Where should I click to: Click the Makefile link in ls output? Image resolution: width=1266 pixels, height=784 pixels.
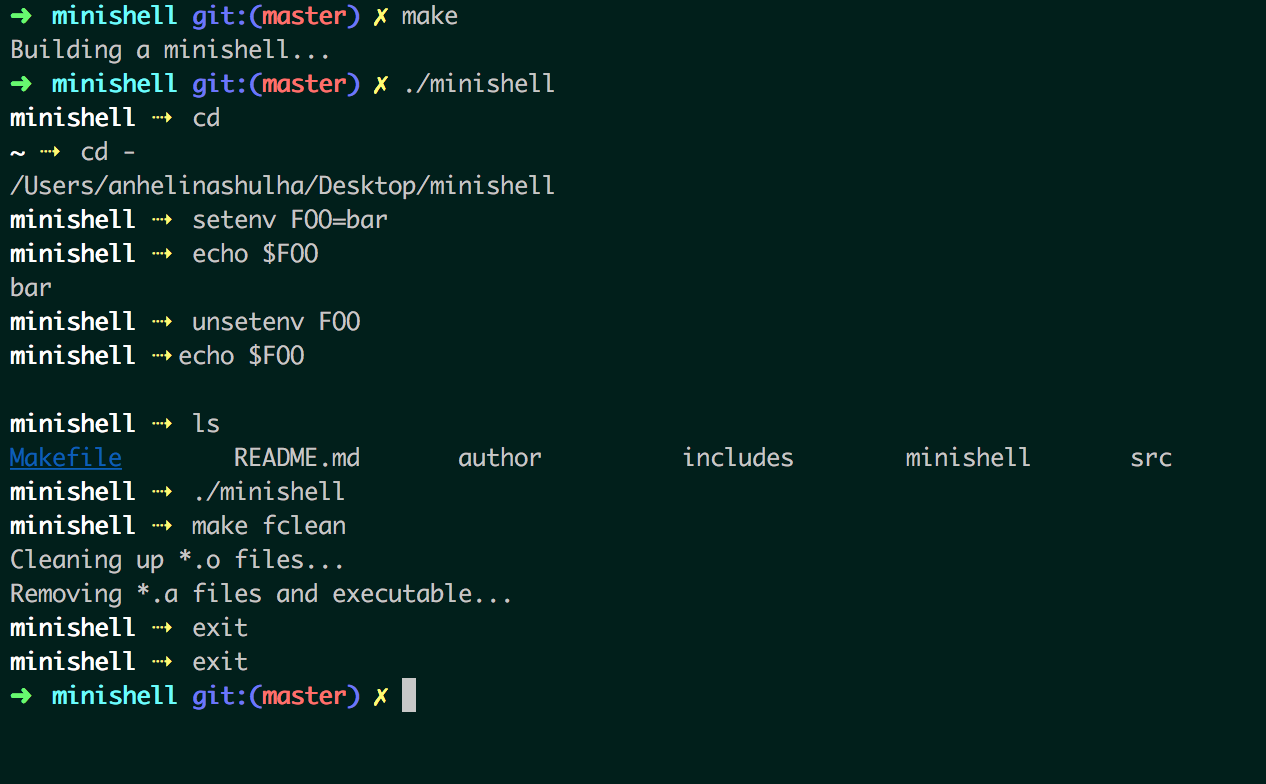[66, 458]
